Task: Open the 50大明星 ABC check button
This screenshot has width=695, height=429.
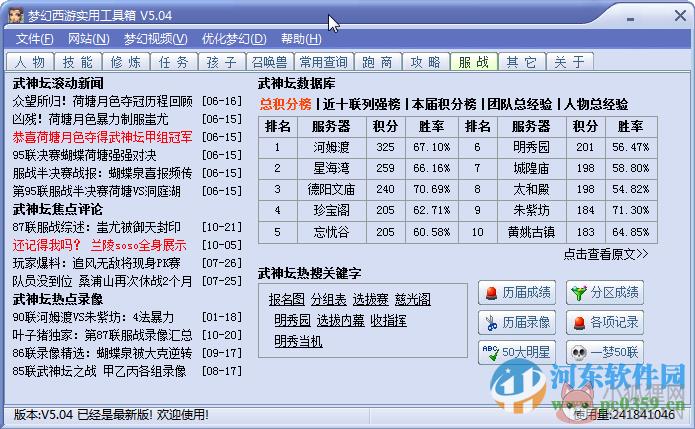Action: 517,352
